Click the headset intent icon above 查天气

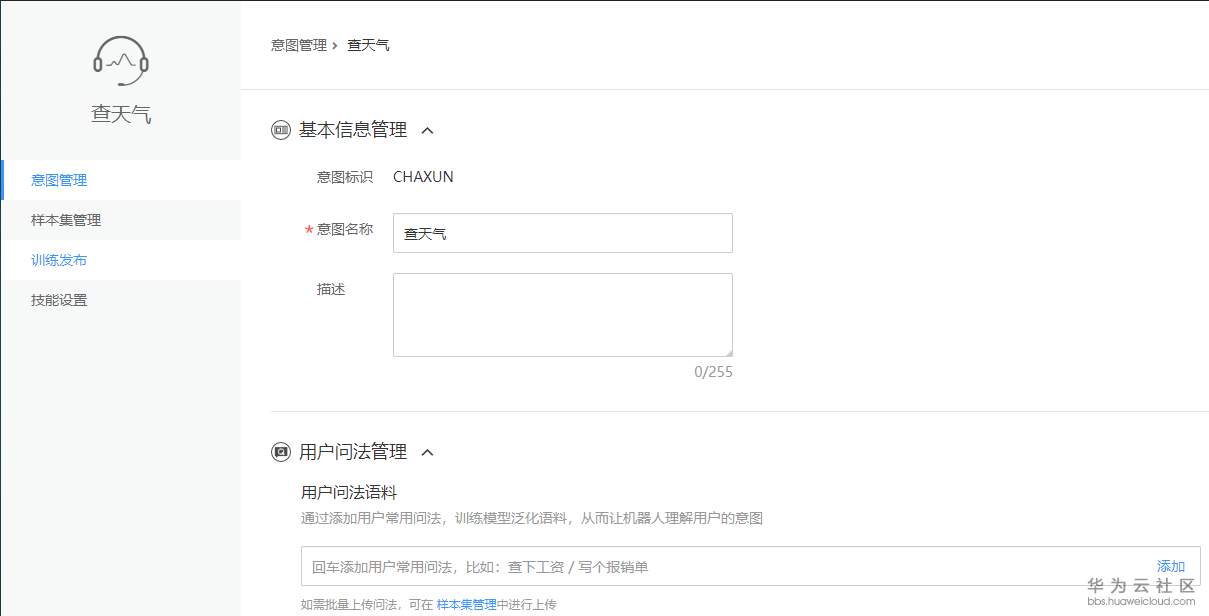(121, 60)
